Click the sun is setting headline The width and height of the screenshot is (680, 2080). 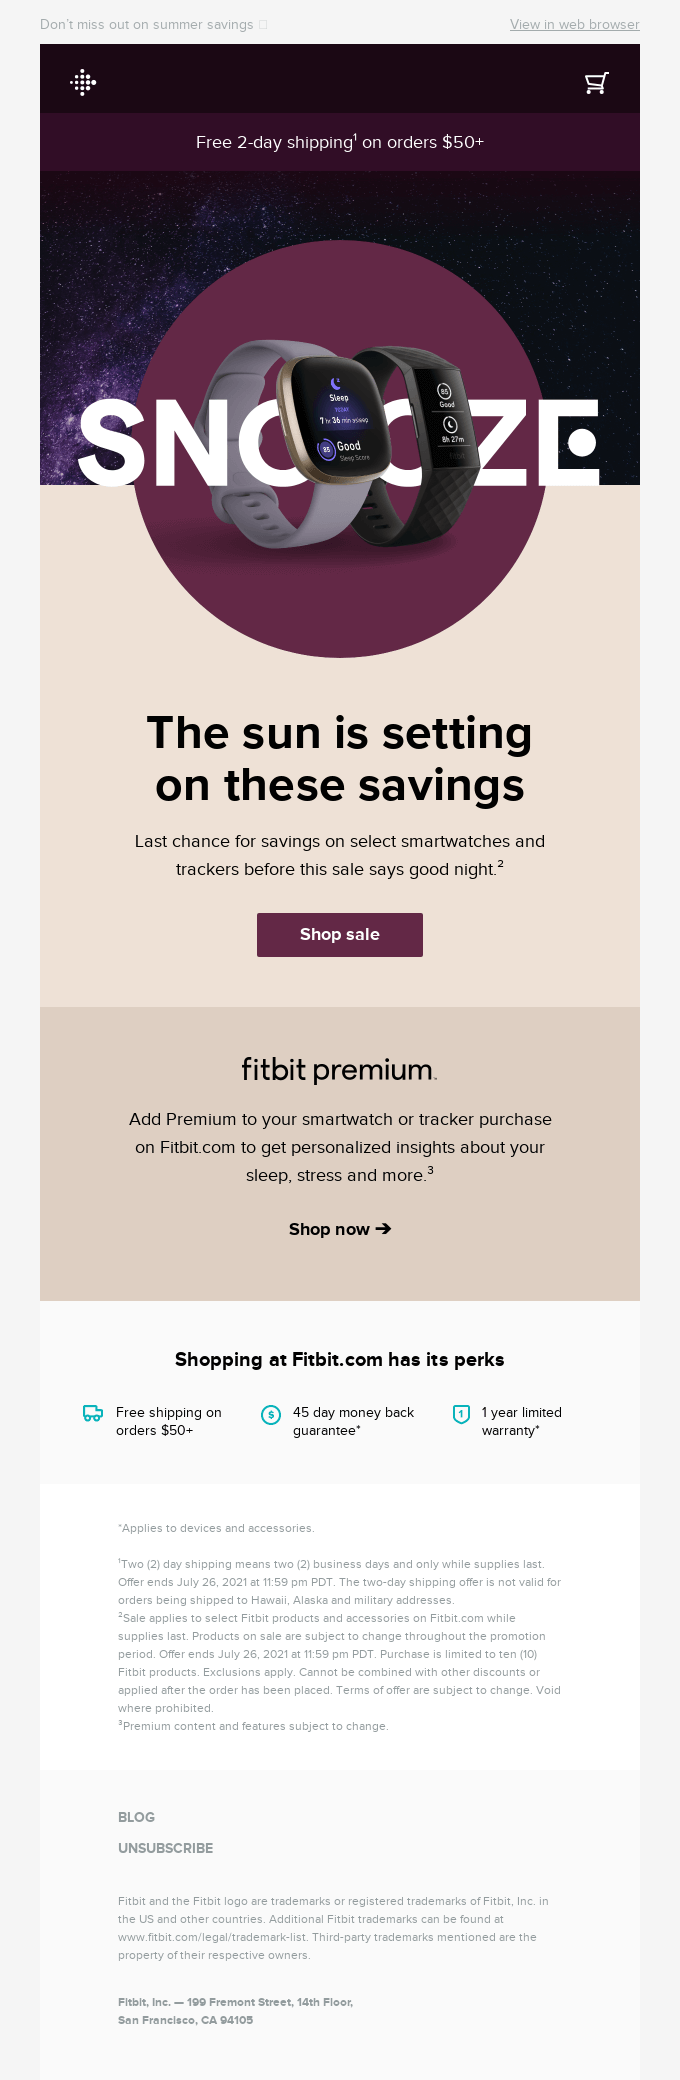click(x=339, y=758)
